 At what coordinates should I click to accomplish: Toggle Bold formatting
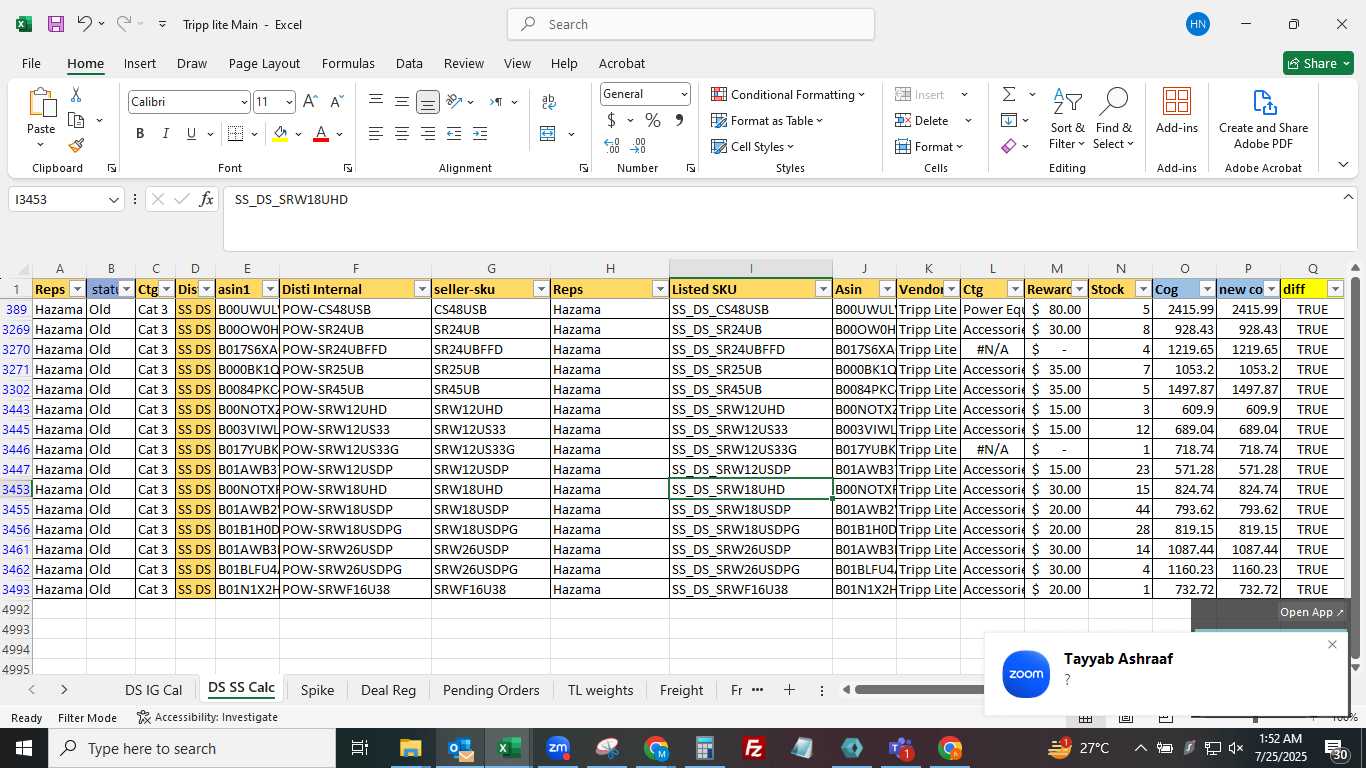(140, 134)
